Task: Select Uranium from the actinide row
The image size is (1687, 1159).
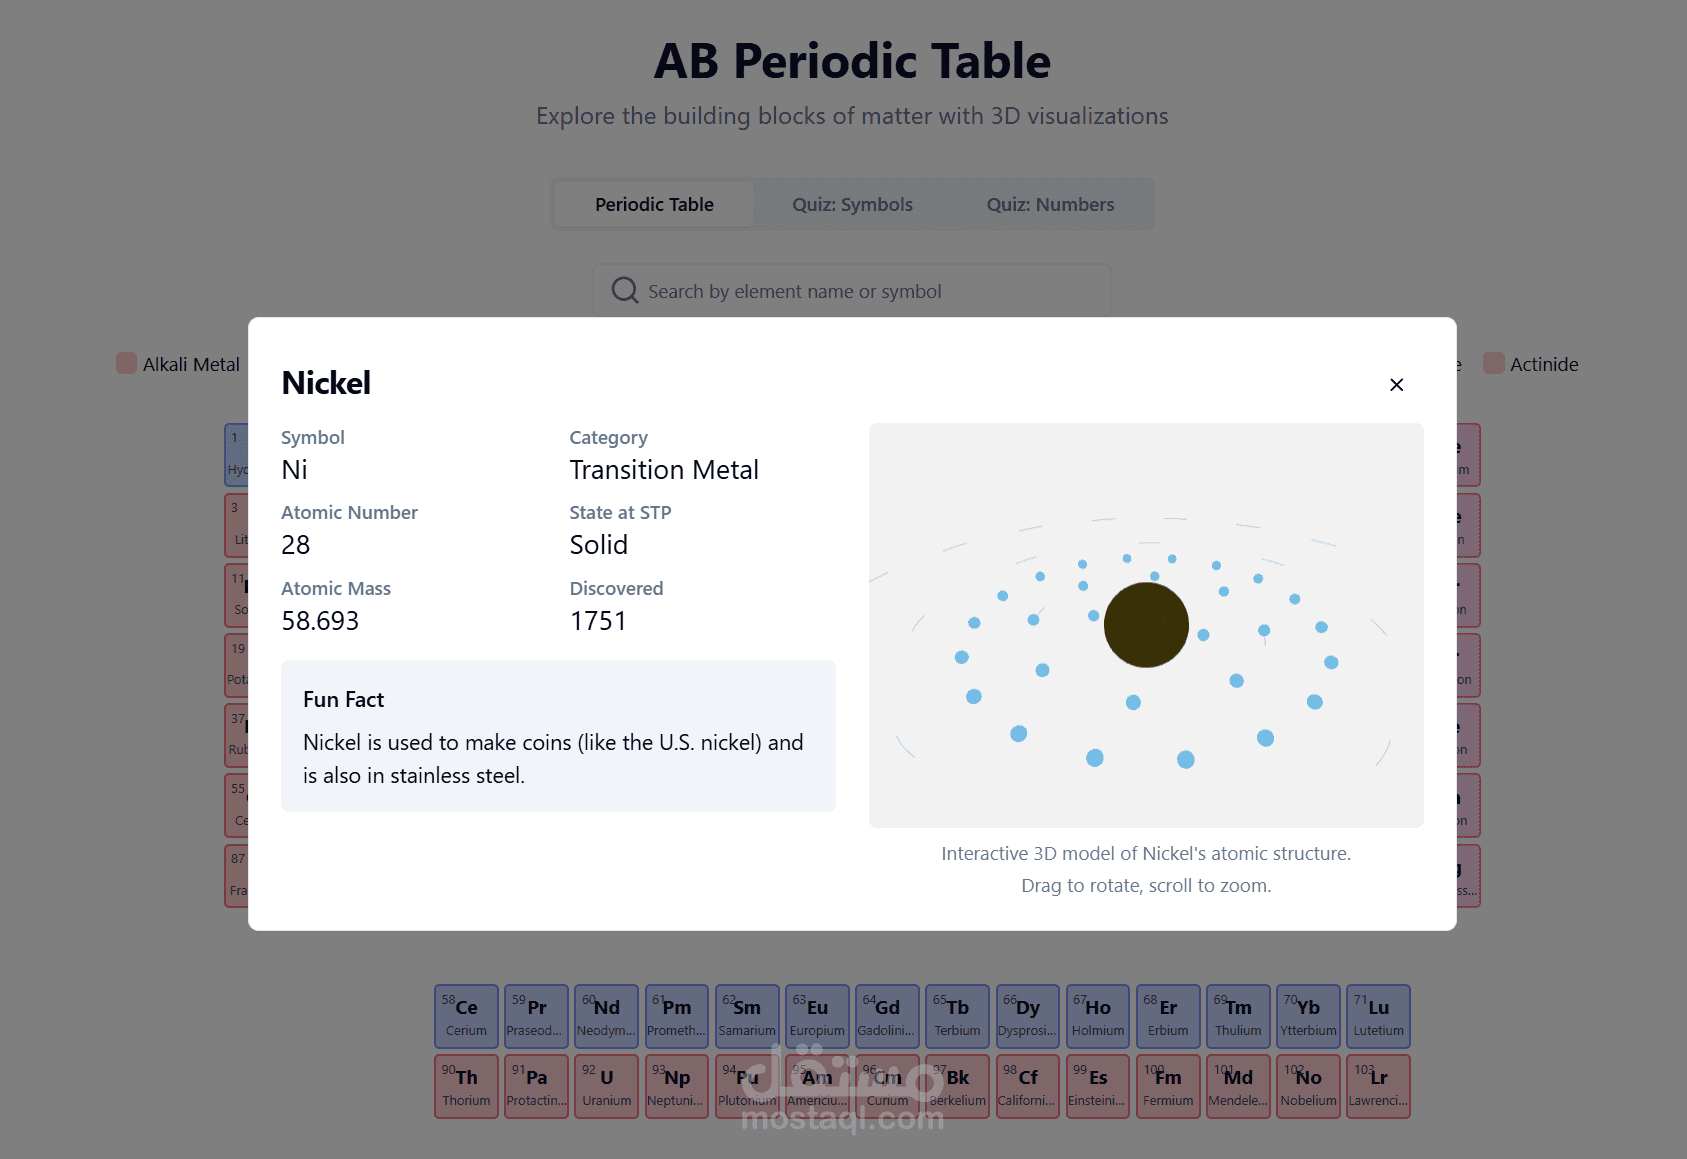Action: coord(606,1086)
